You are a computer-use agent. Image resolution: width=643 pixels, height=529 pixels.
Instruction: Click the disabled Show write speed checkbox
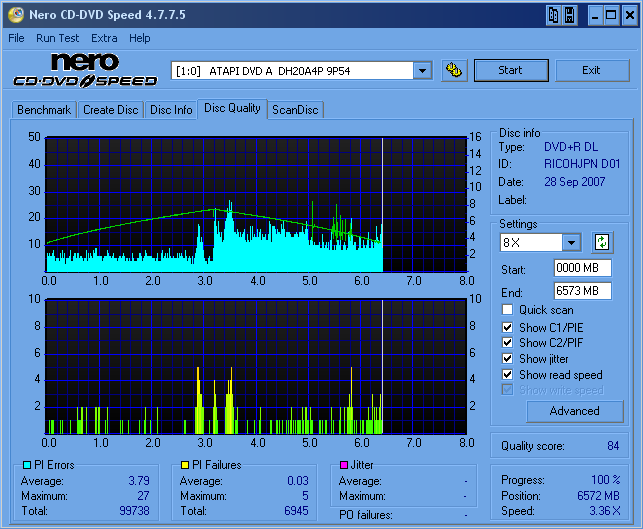click(x=507, y=390)
